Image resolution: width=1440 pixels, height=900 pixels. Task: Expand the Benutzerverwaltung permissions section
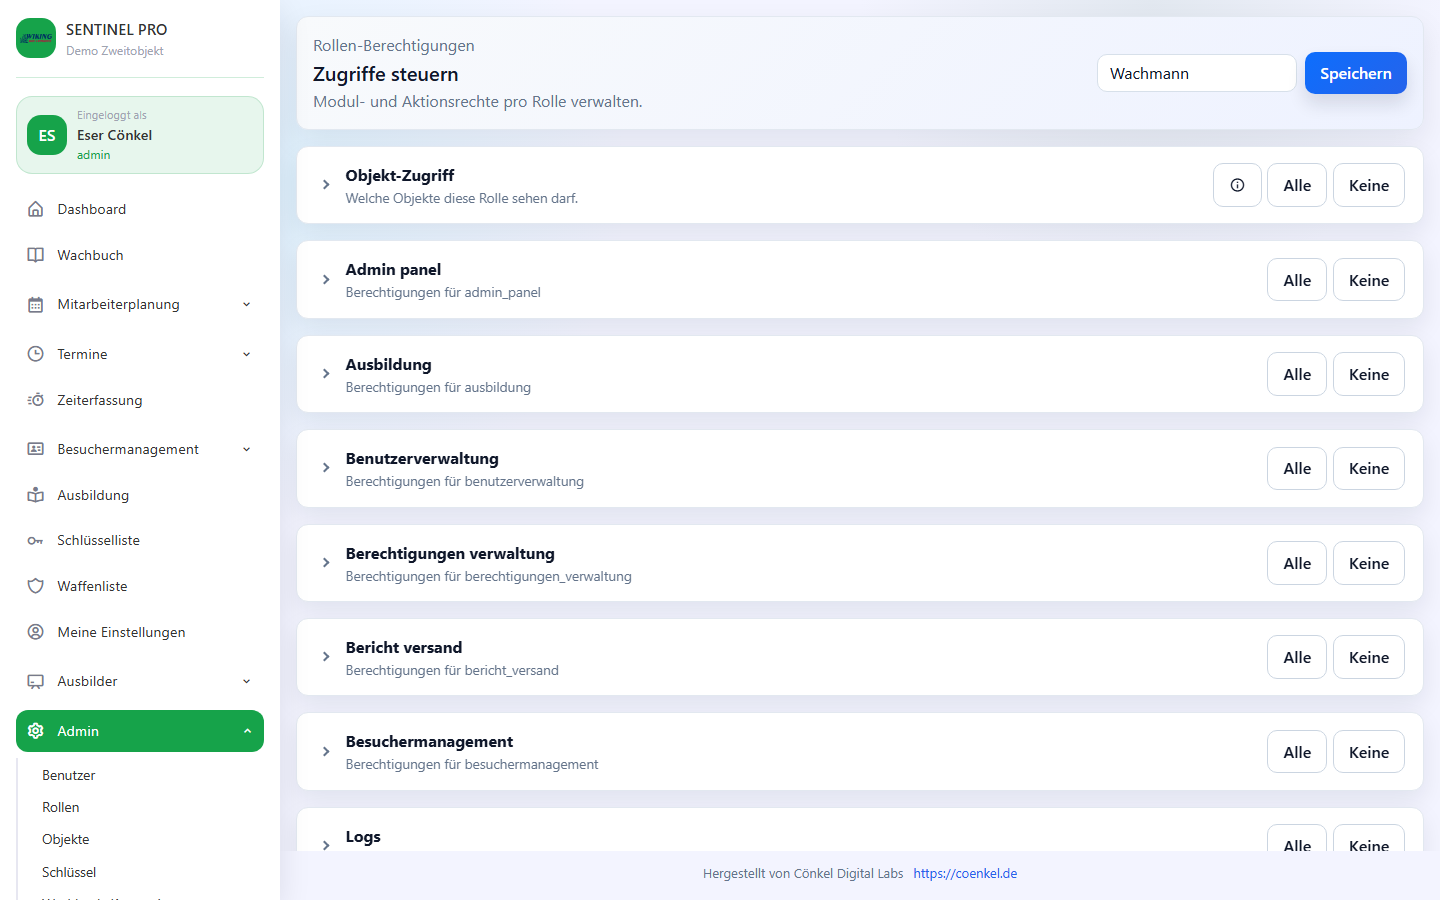pyautogui.click(x=326, y=468)
